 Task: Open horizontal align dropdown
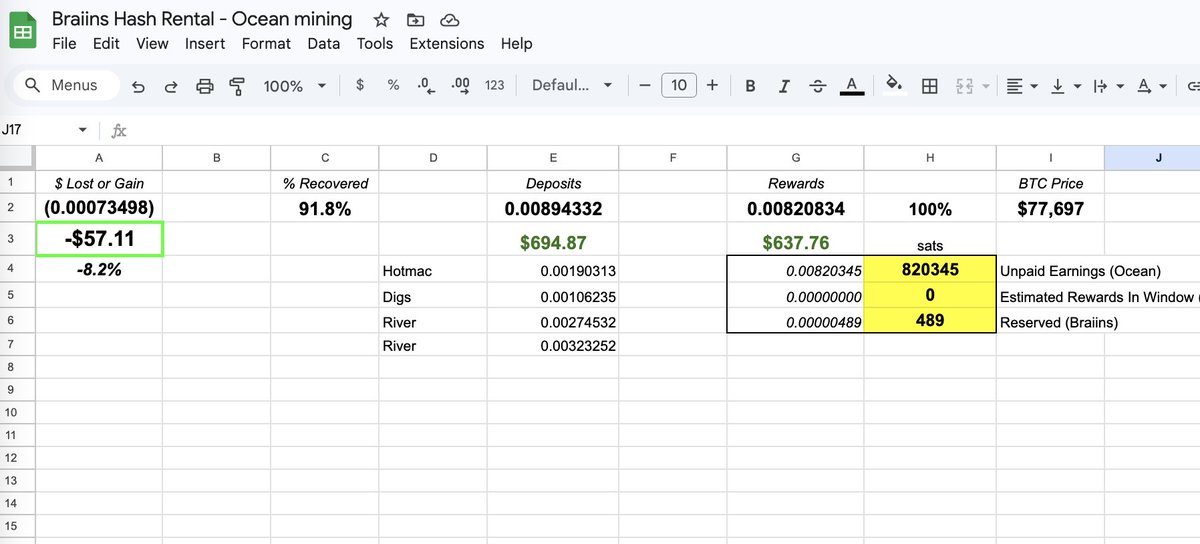coord(1022,86)
